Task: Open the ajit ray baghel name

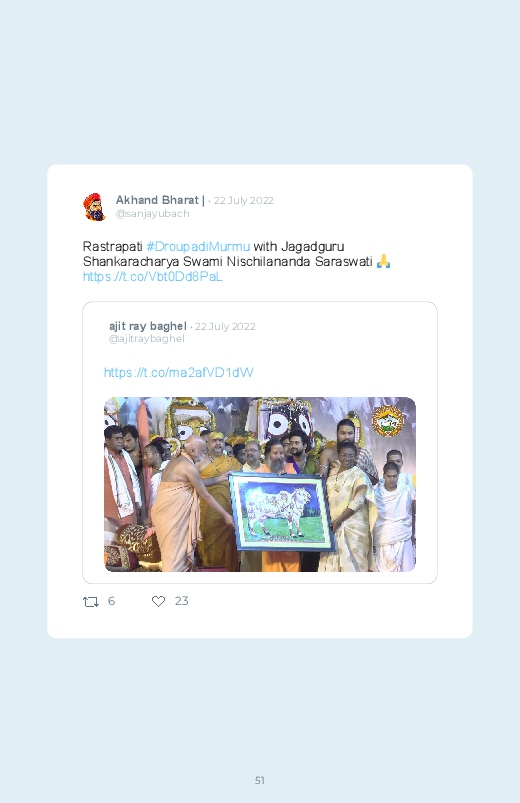Action: pyautogui.click(x=148, y=326)
